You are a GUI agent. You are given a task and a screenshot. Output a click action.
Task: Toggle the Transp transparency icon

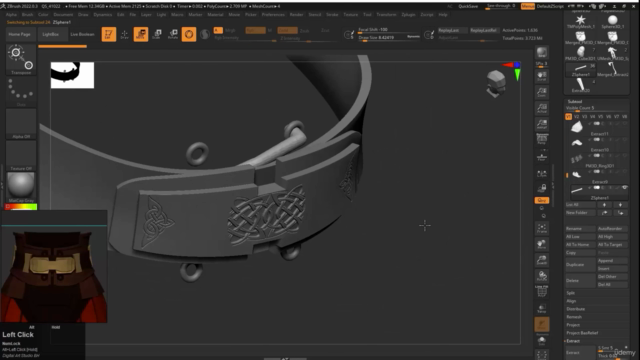click(x=542, y=309)
